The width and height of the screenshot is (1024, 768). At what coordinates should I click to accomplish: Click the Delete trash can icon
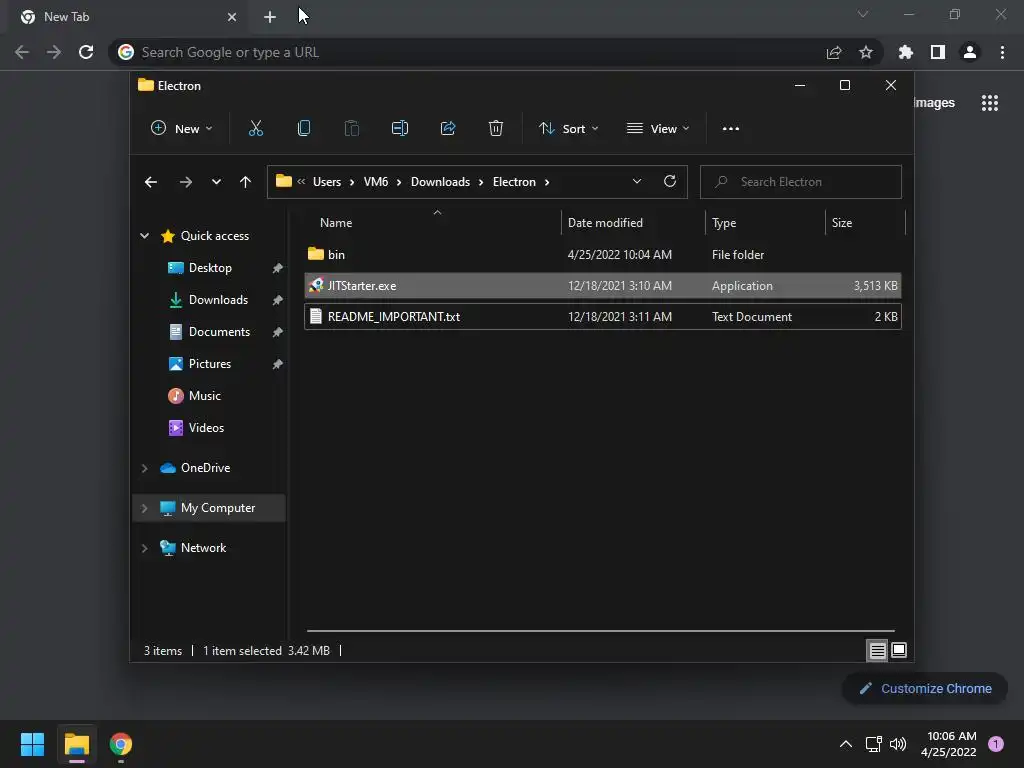click(x=496, y=129)
